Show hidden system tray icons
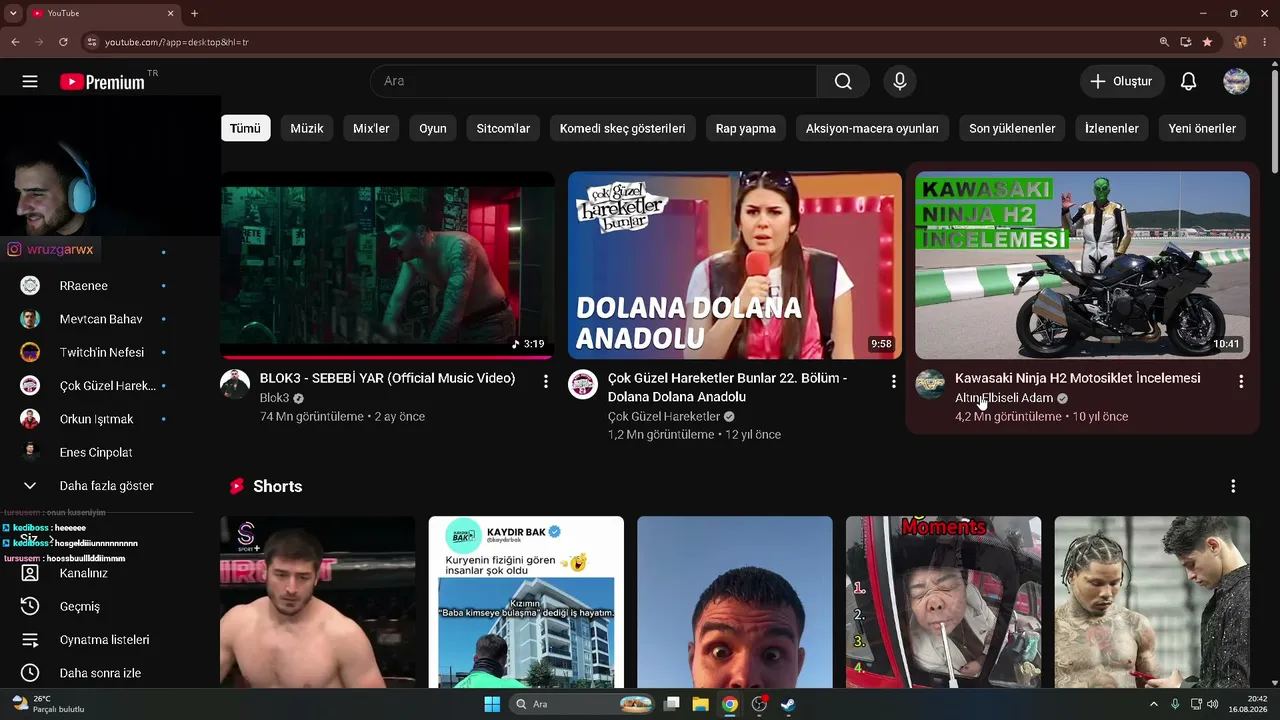Image resolution: width=1280 pixels, height=720 pixels. (x=1154, y=704)
